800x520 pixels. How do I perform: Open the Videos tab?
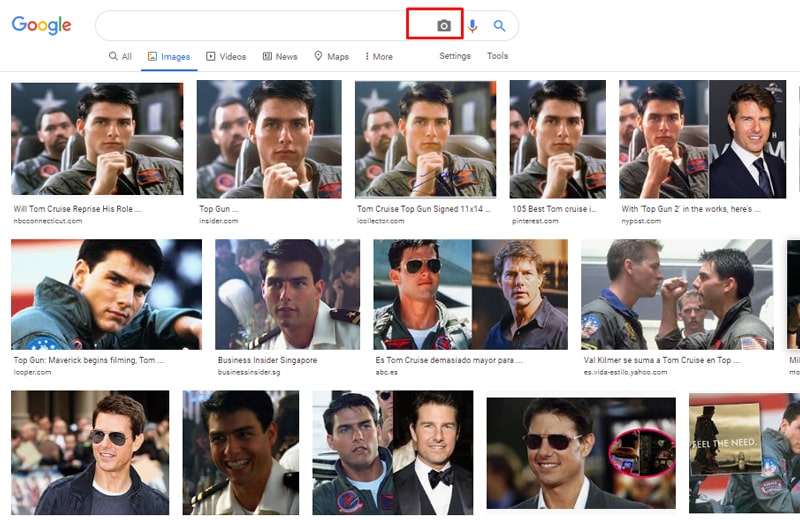(x=226, y=57)
